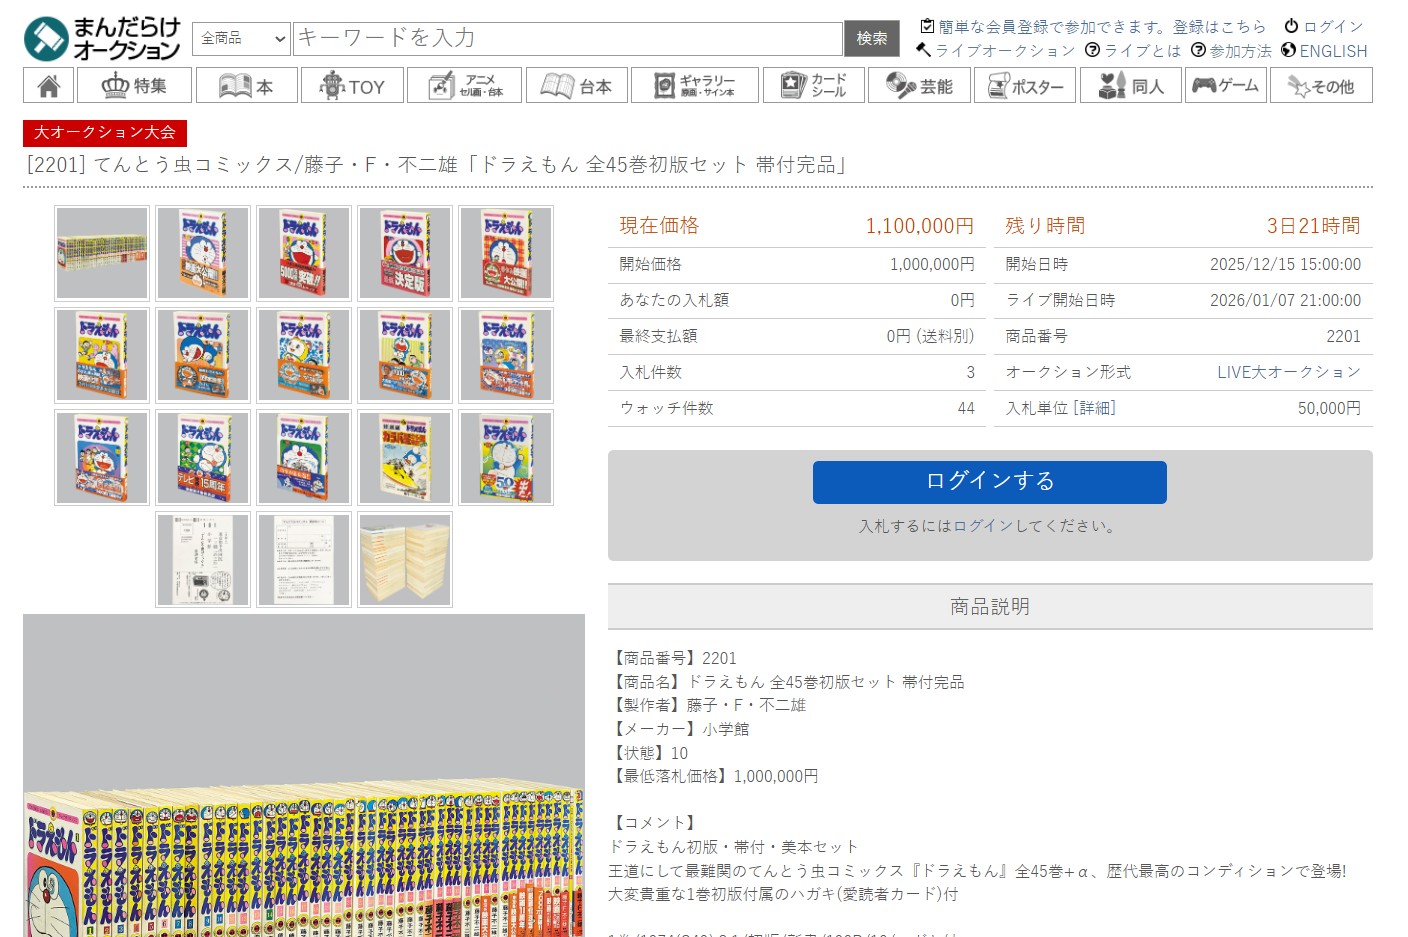Click the red 大オークション大会 label
The width and height of the screenshot is (1408, 937).
105,132
